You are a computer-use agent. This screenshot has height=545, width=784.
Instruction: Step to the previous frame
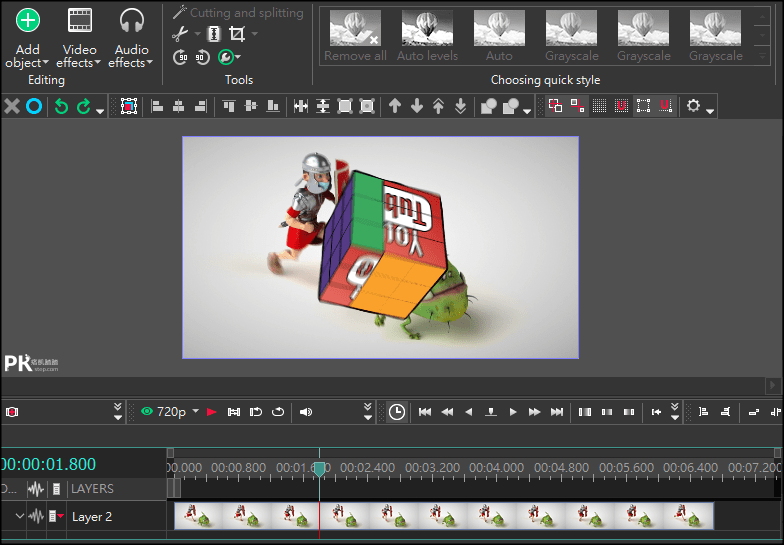[x=468, y=412]
